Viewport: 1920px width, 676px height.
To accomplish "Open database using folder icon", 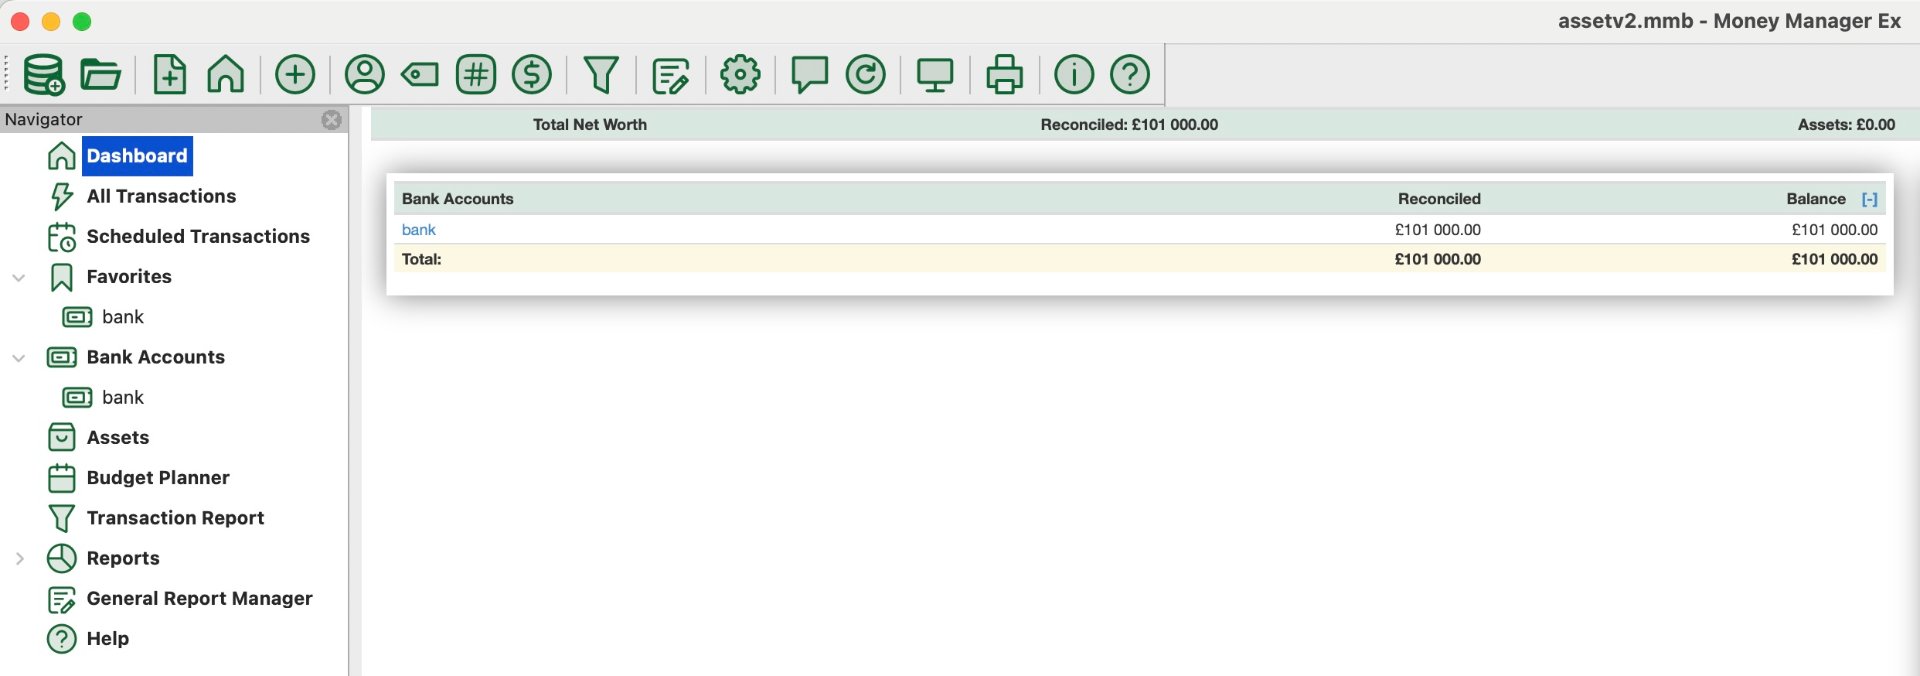I will (100, 74).
